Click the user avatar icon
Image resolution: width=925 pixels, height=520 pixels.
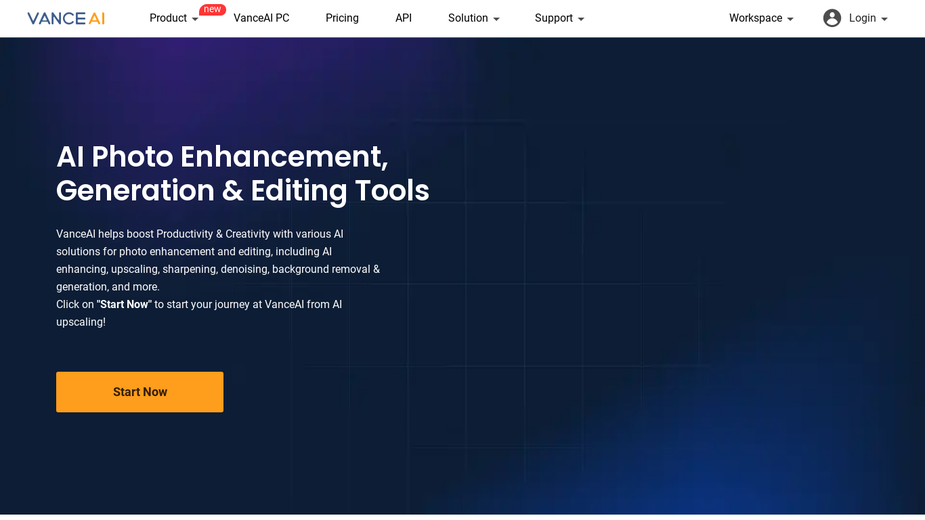tap(832, 18)
